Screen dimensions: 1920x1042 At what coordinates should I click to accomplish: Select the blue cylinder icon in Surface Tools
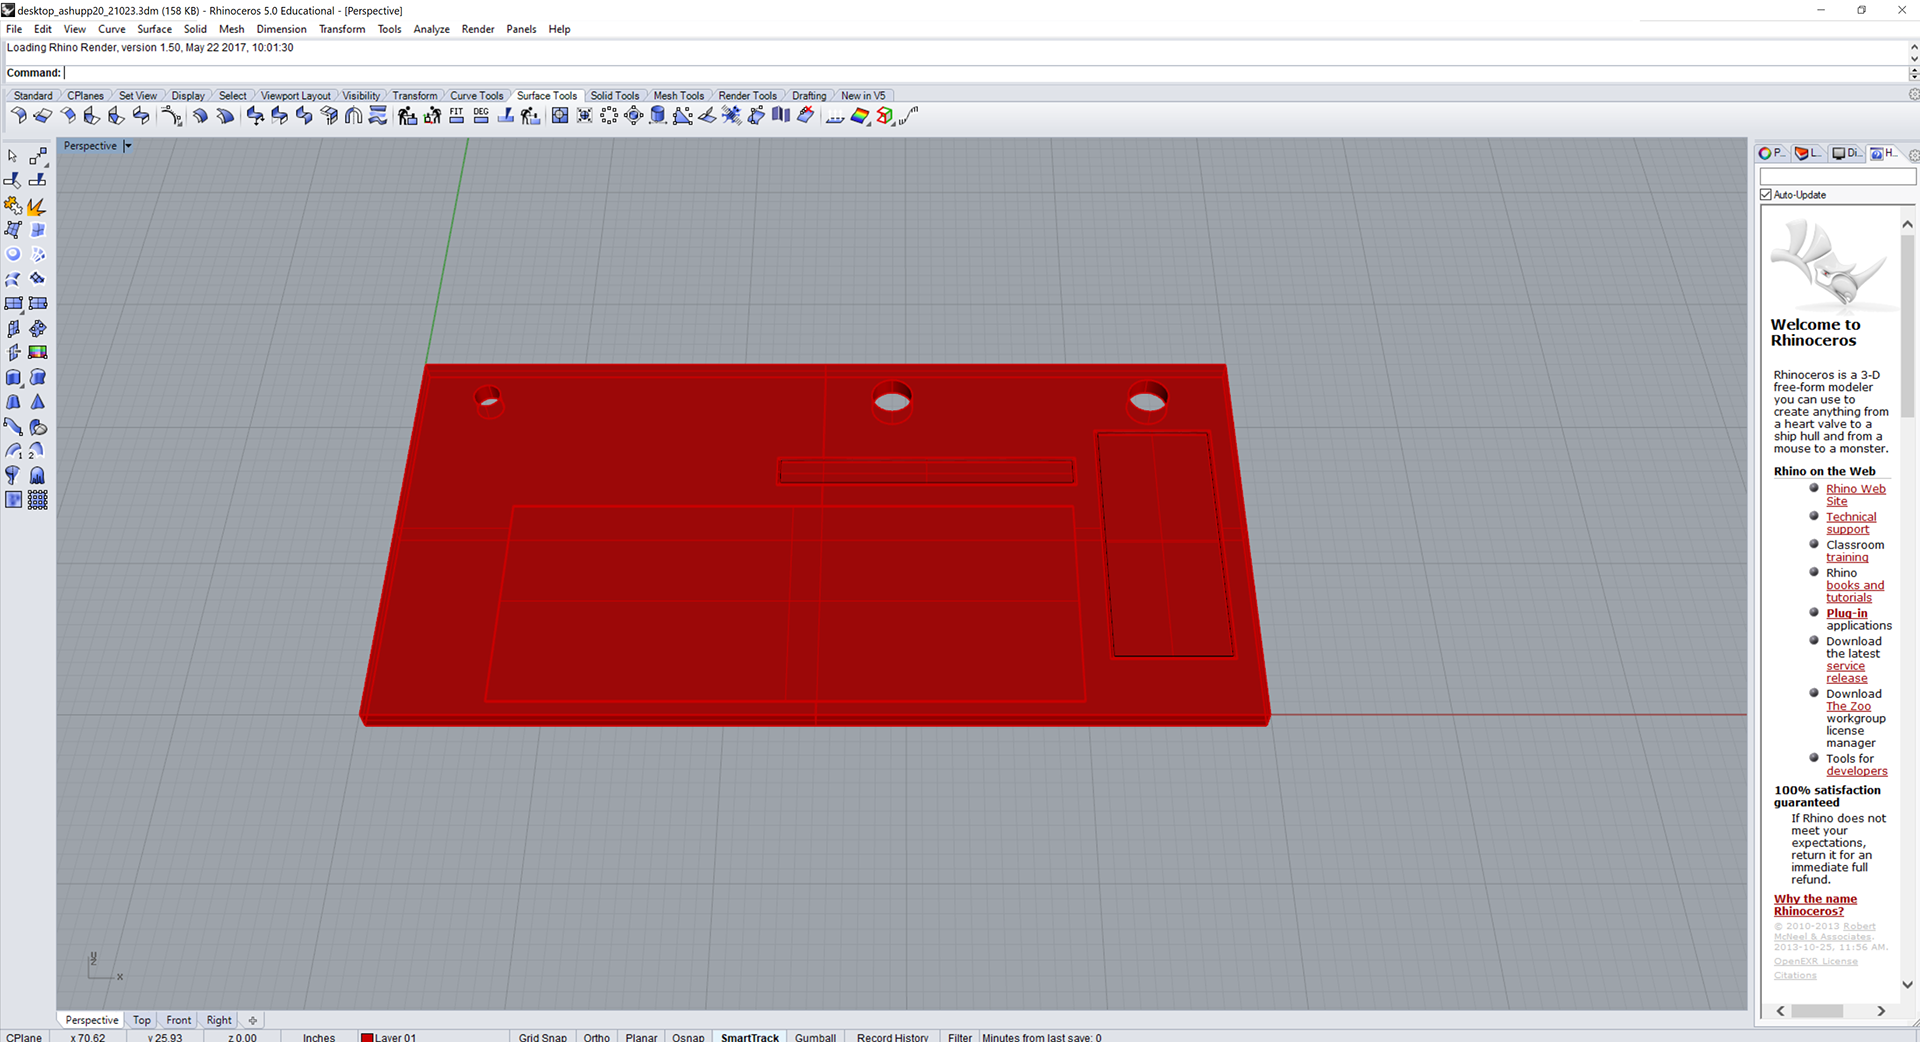(658, 116)
